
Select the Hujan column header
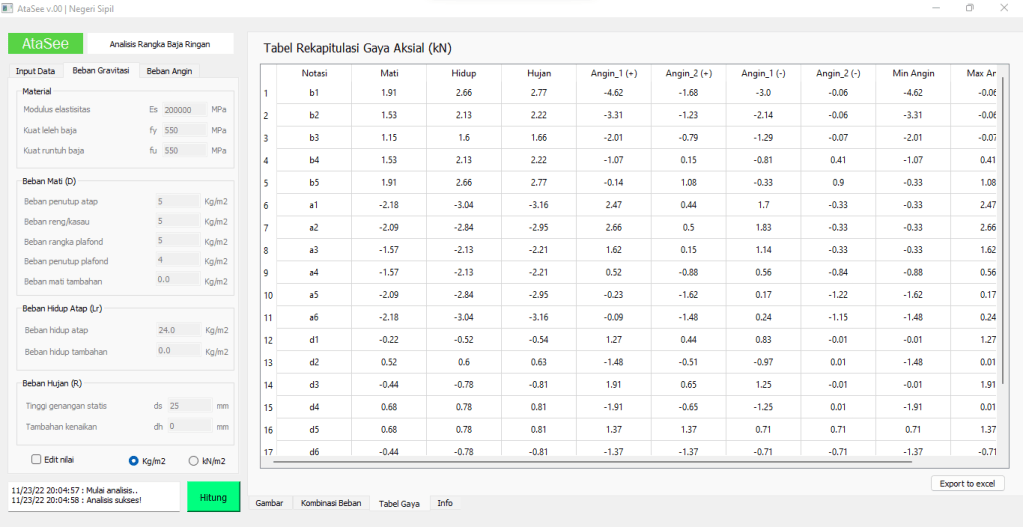(538, 73)
